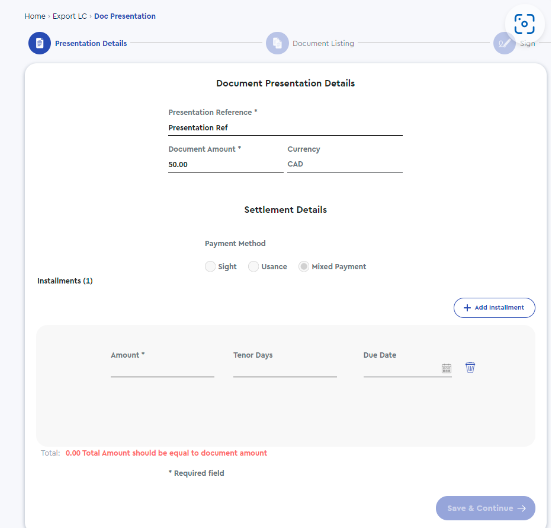Focus the installment Amount input field
The image size is (551, 528).
(162, 369)
